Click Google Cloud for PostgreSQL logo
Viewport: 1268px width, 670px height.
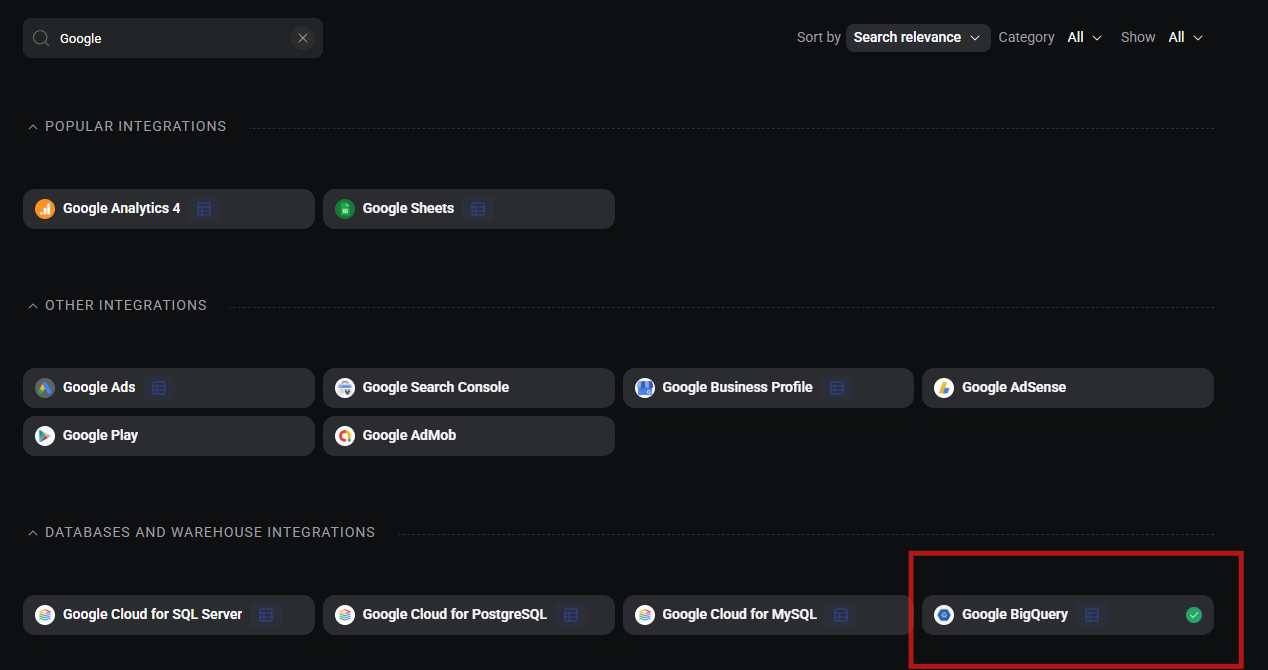(x=345, y=615)
